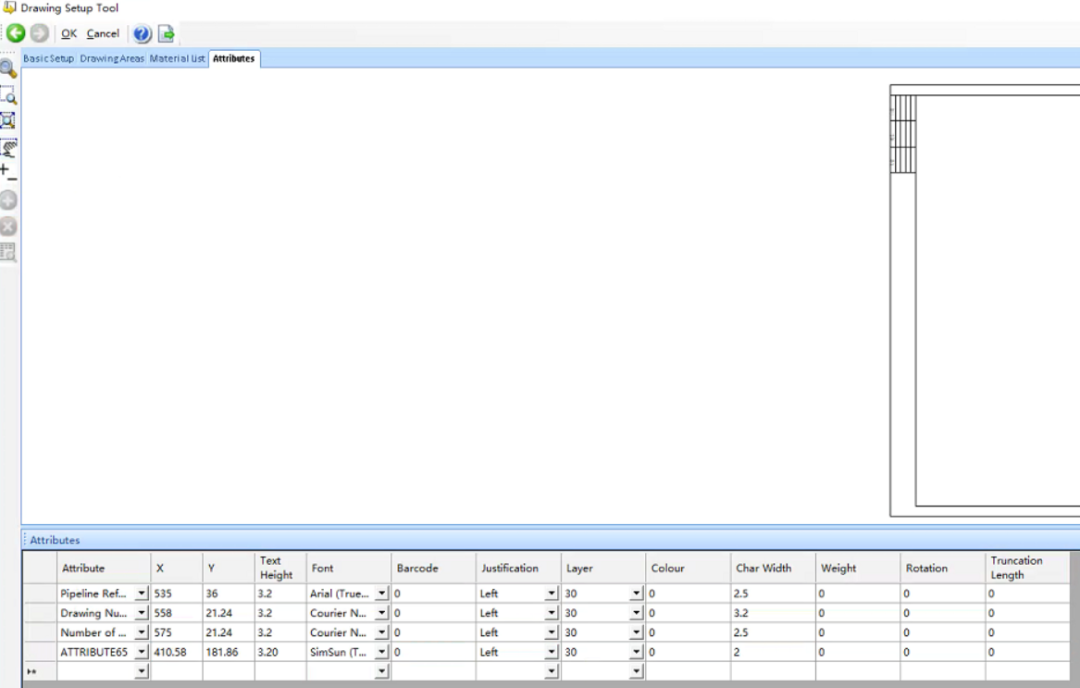Open Justification dropdown in Drawing Nu... row

[551, 612]
